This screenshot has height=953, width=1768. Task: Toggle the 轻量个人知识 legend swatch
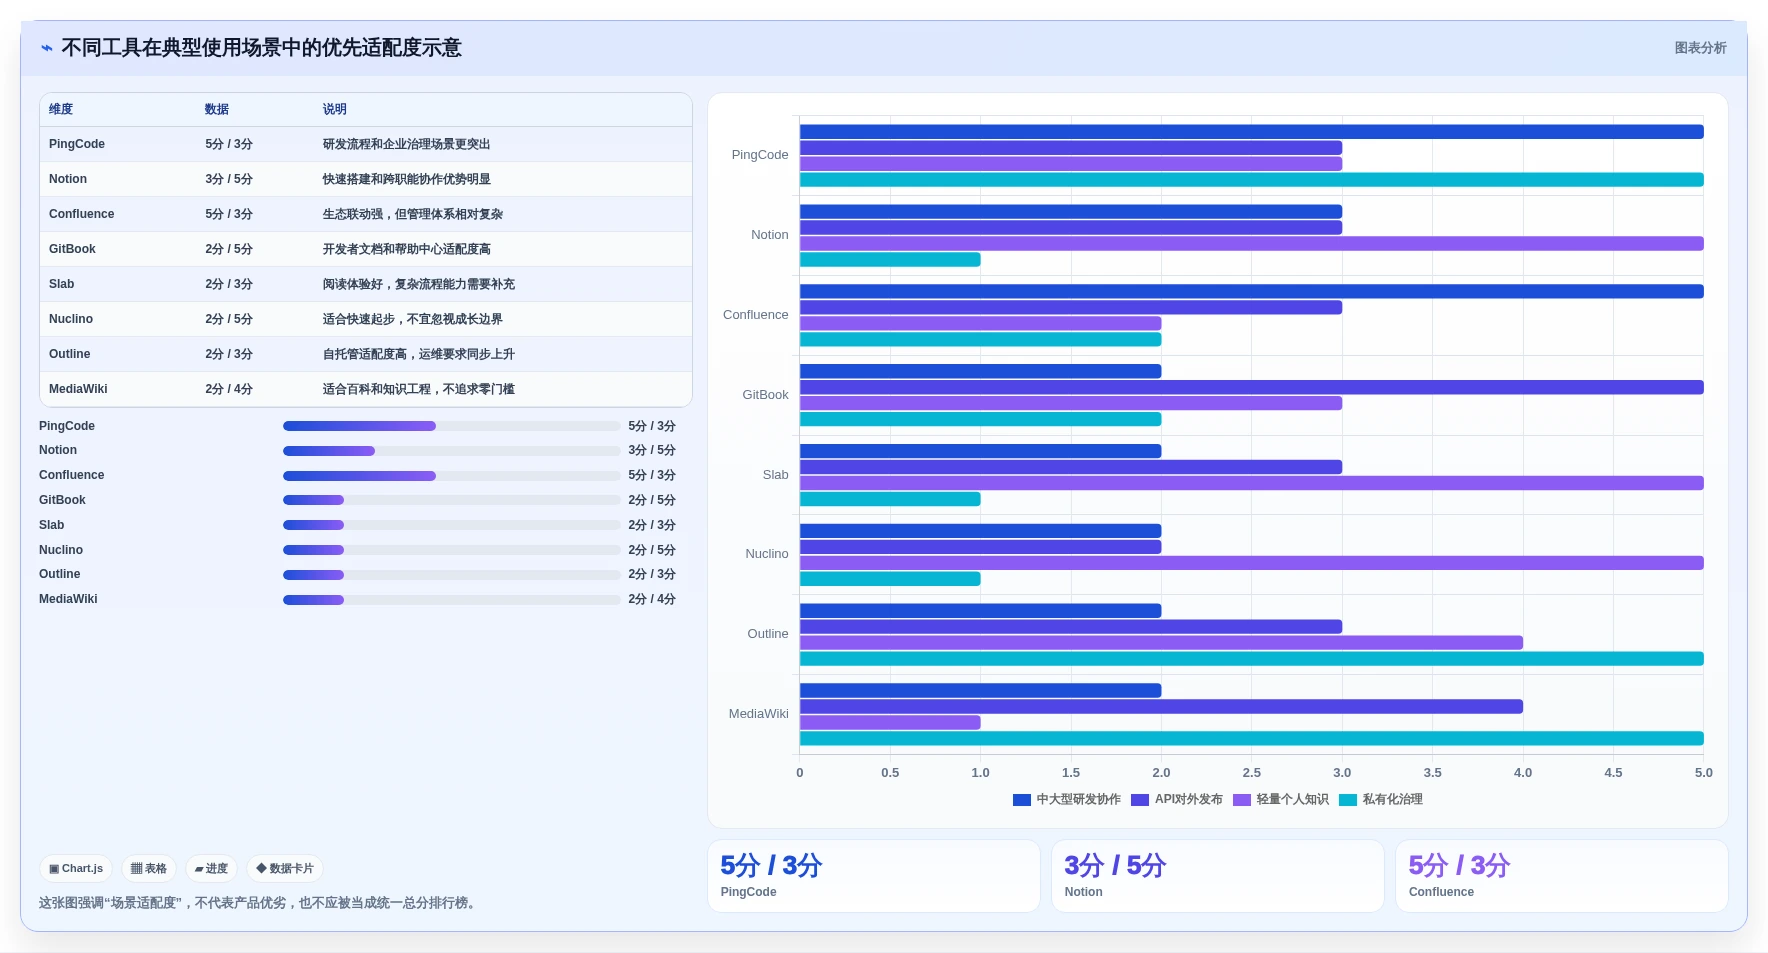click(1241, 800)
